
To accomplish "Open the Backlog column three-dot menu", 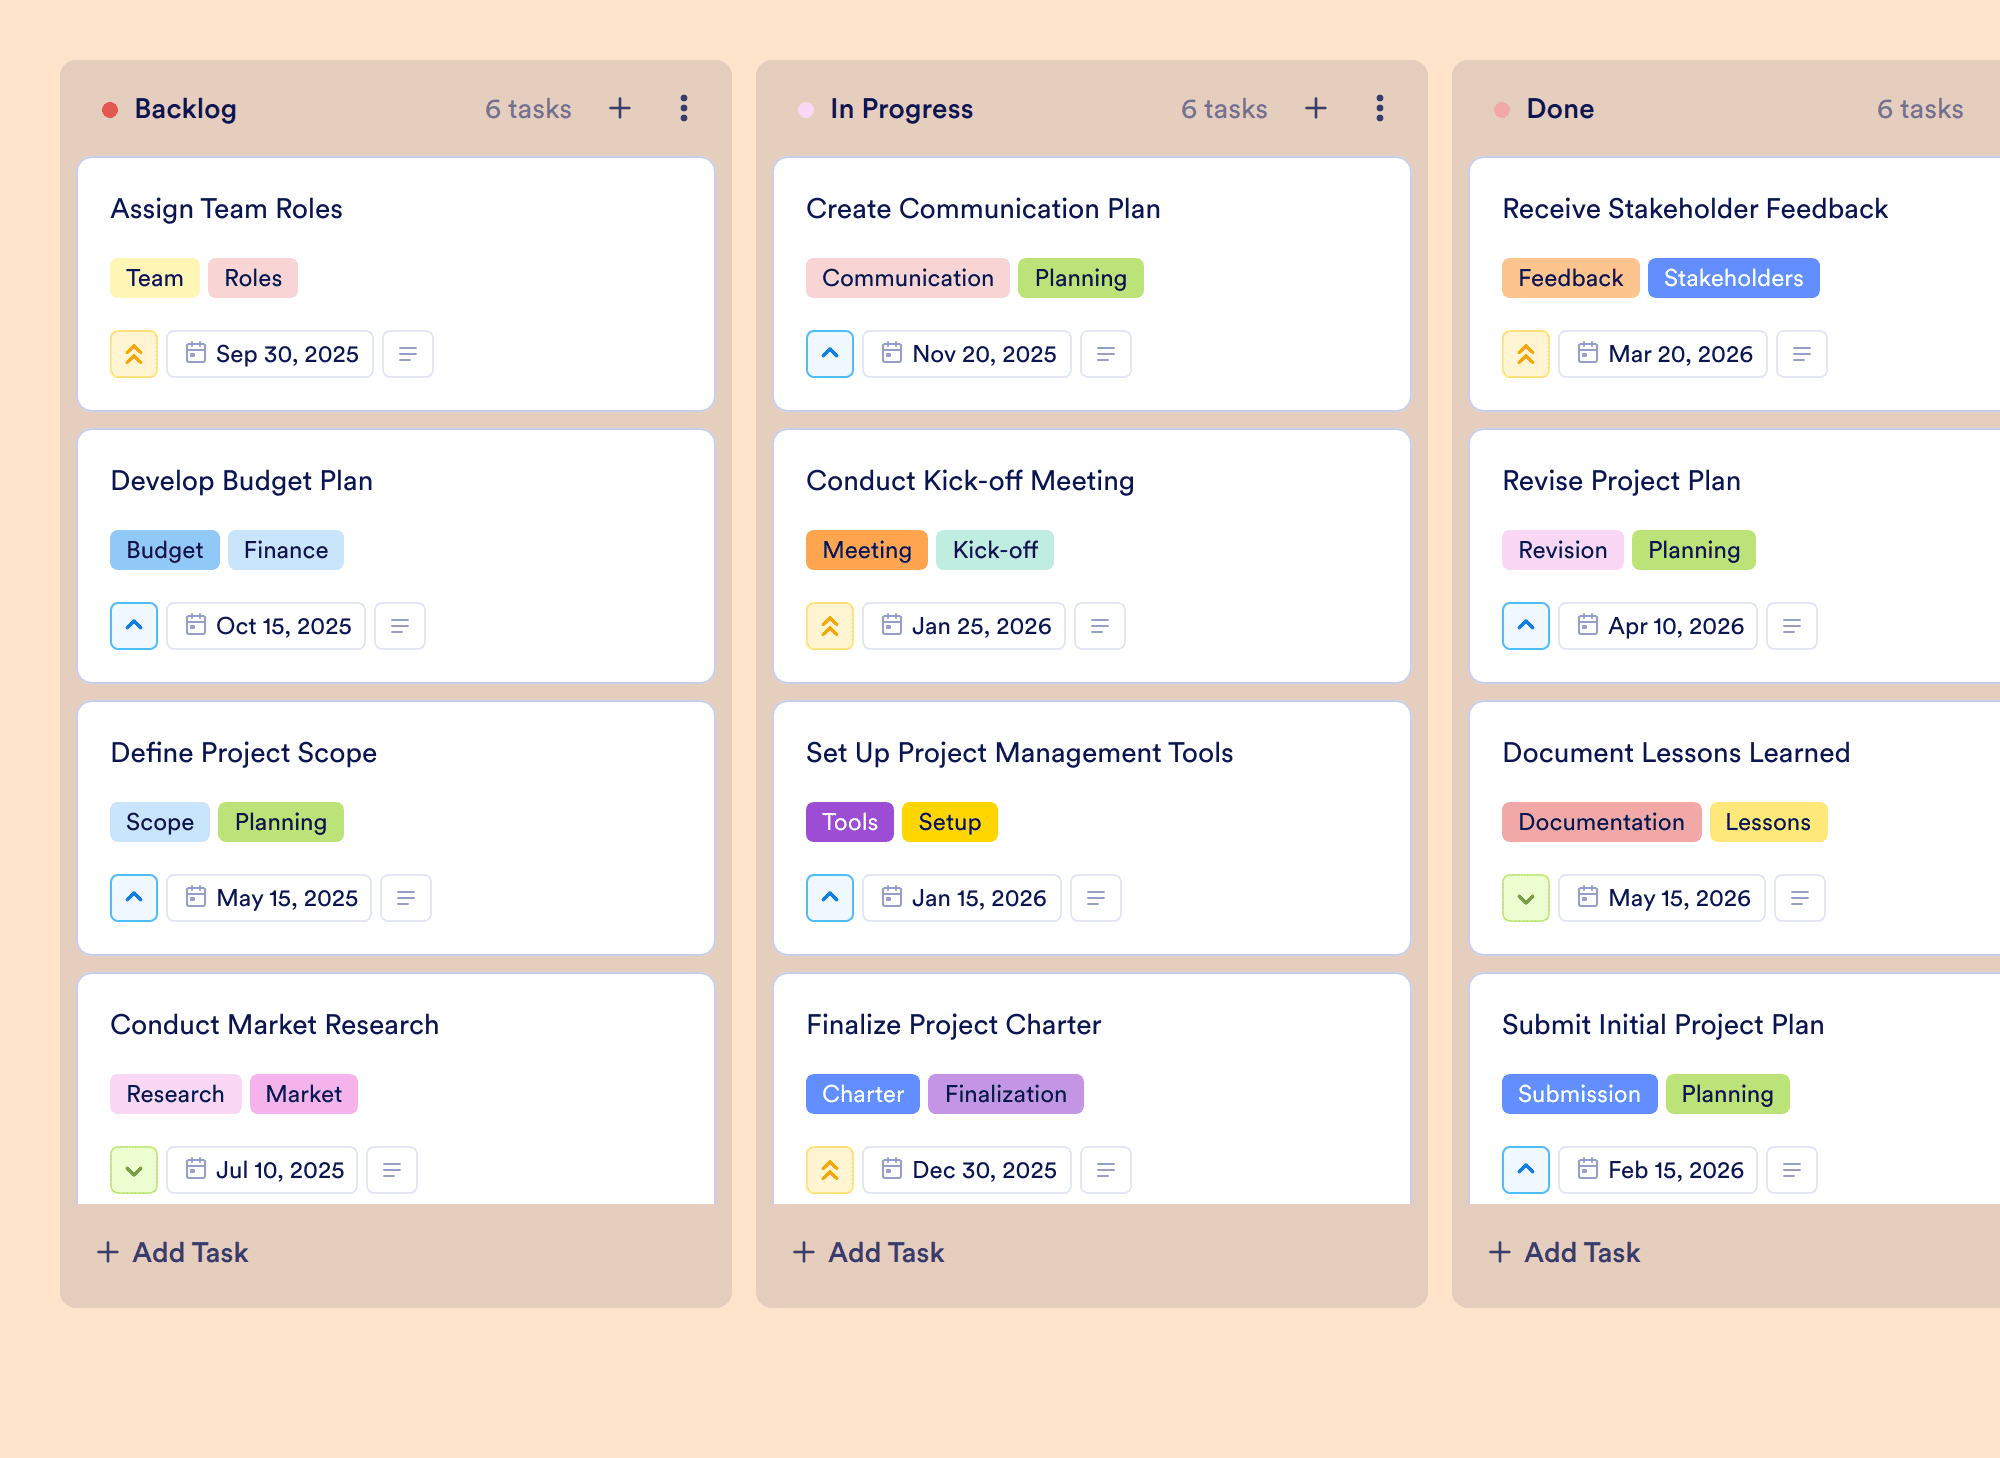I will point(684,108).
